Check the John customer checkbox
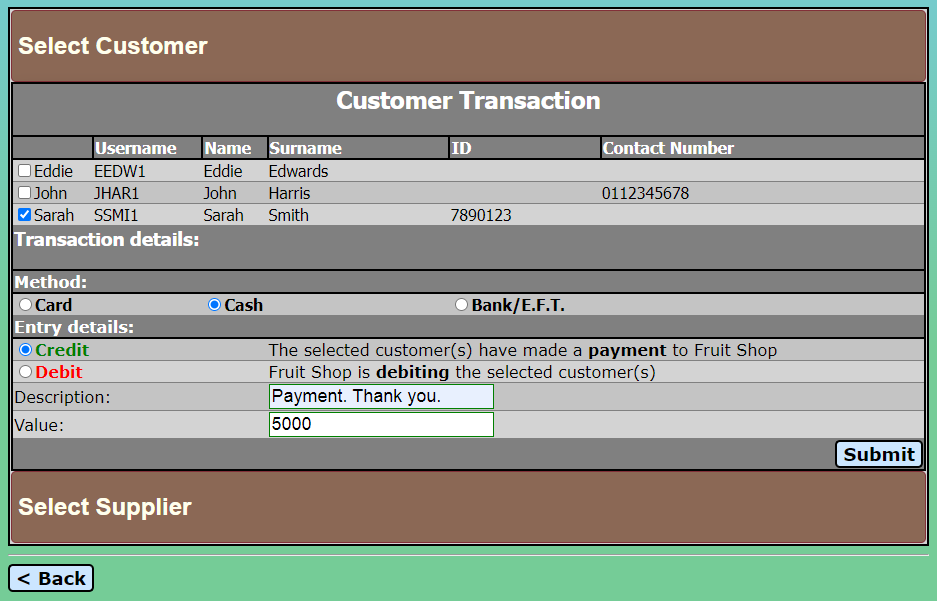This screenshot has width=937, height=601. 24,192
